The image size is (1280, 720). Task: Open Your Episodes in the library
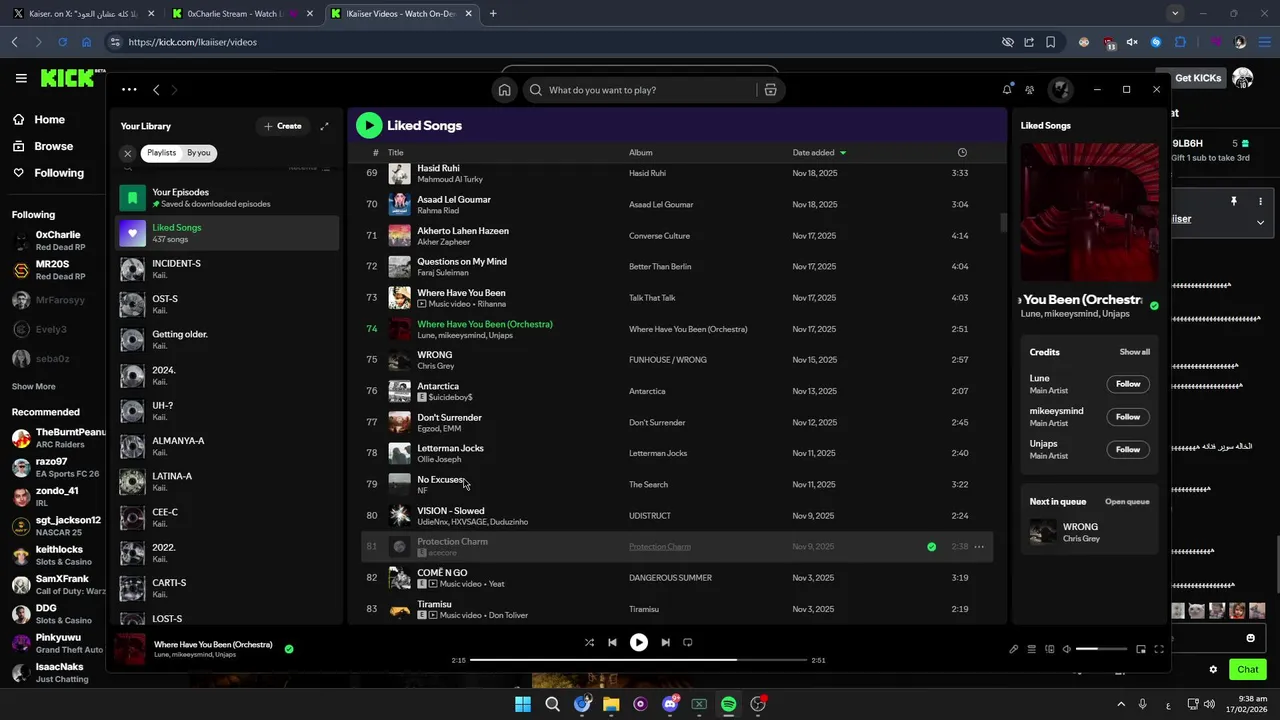227,198
